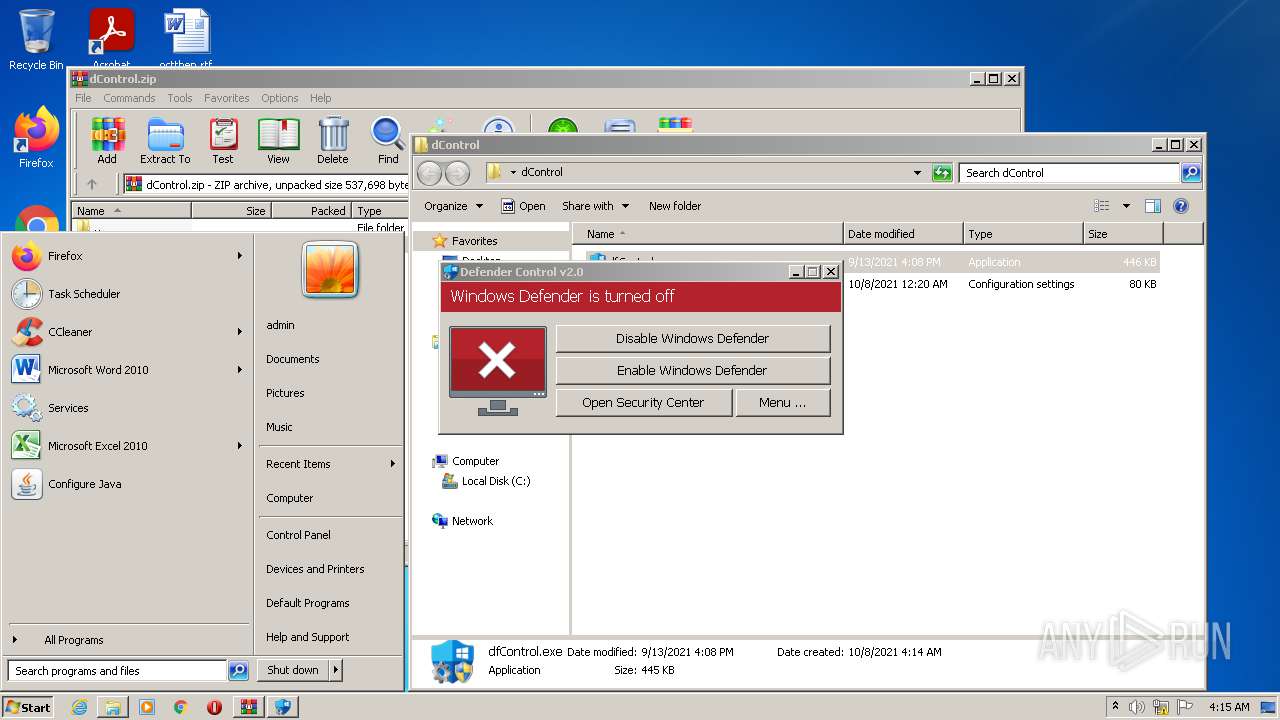Open Opera from the taskbar

point(214,707)
